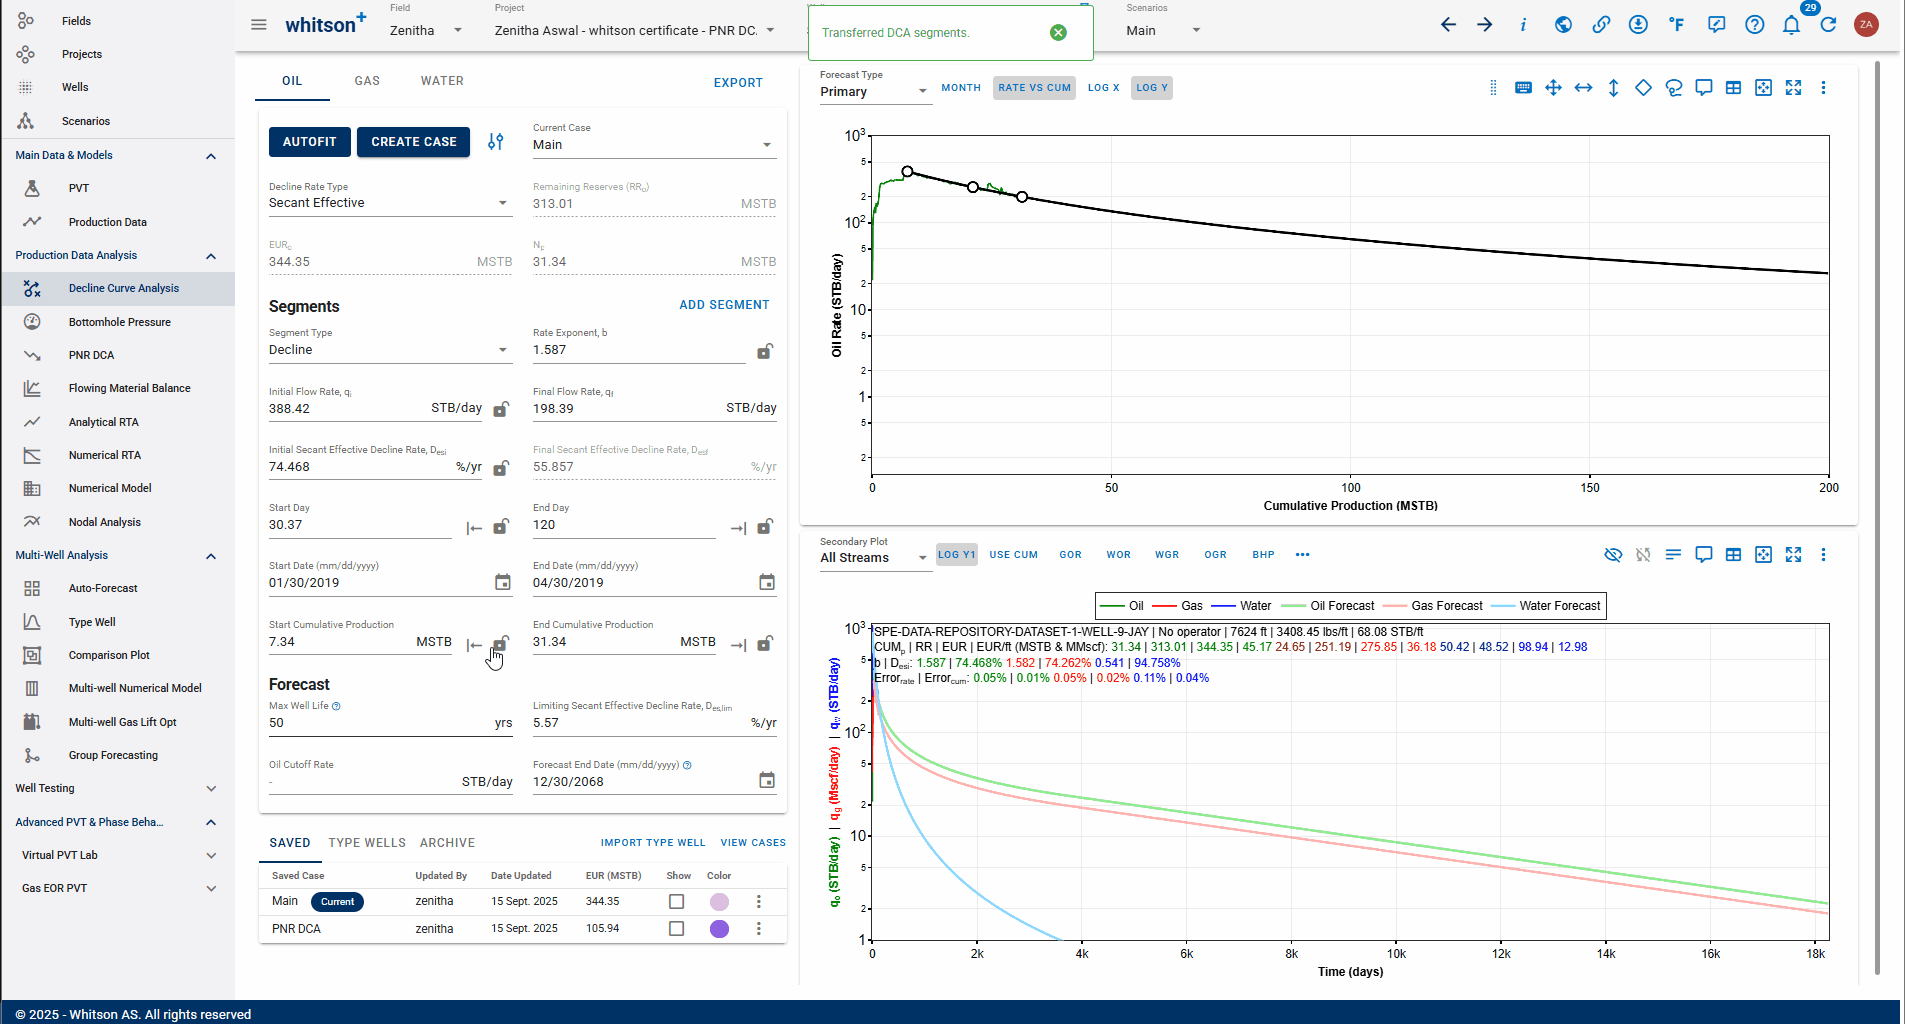This screenshot has width=1905, height=1024.
Task: Open the help question mark icon
Action: (1754, 25)
